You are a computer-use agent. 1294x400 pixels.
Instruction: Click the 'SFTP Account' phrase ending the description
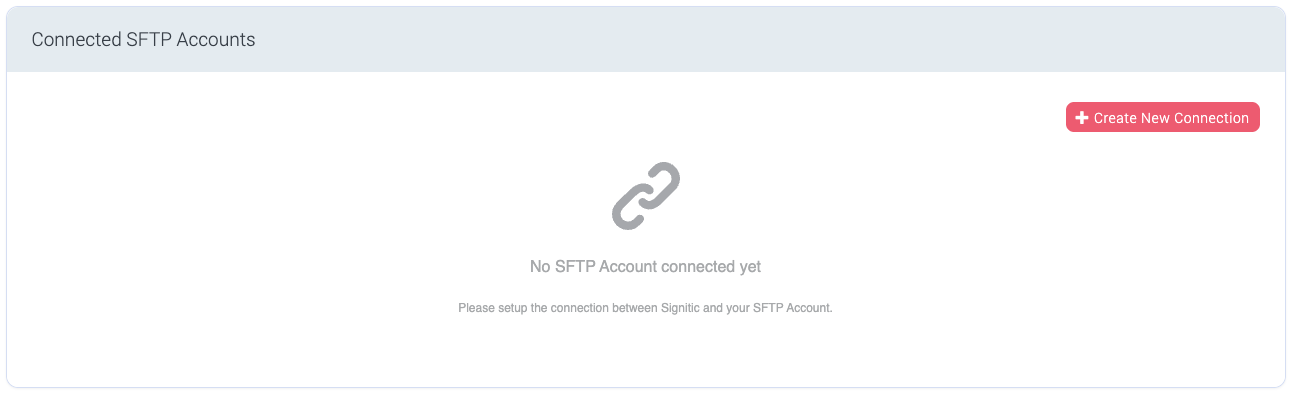793,308
